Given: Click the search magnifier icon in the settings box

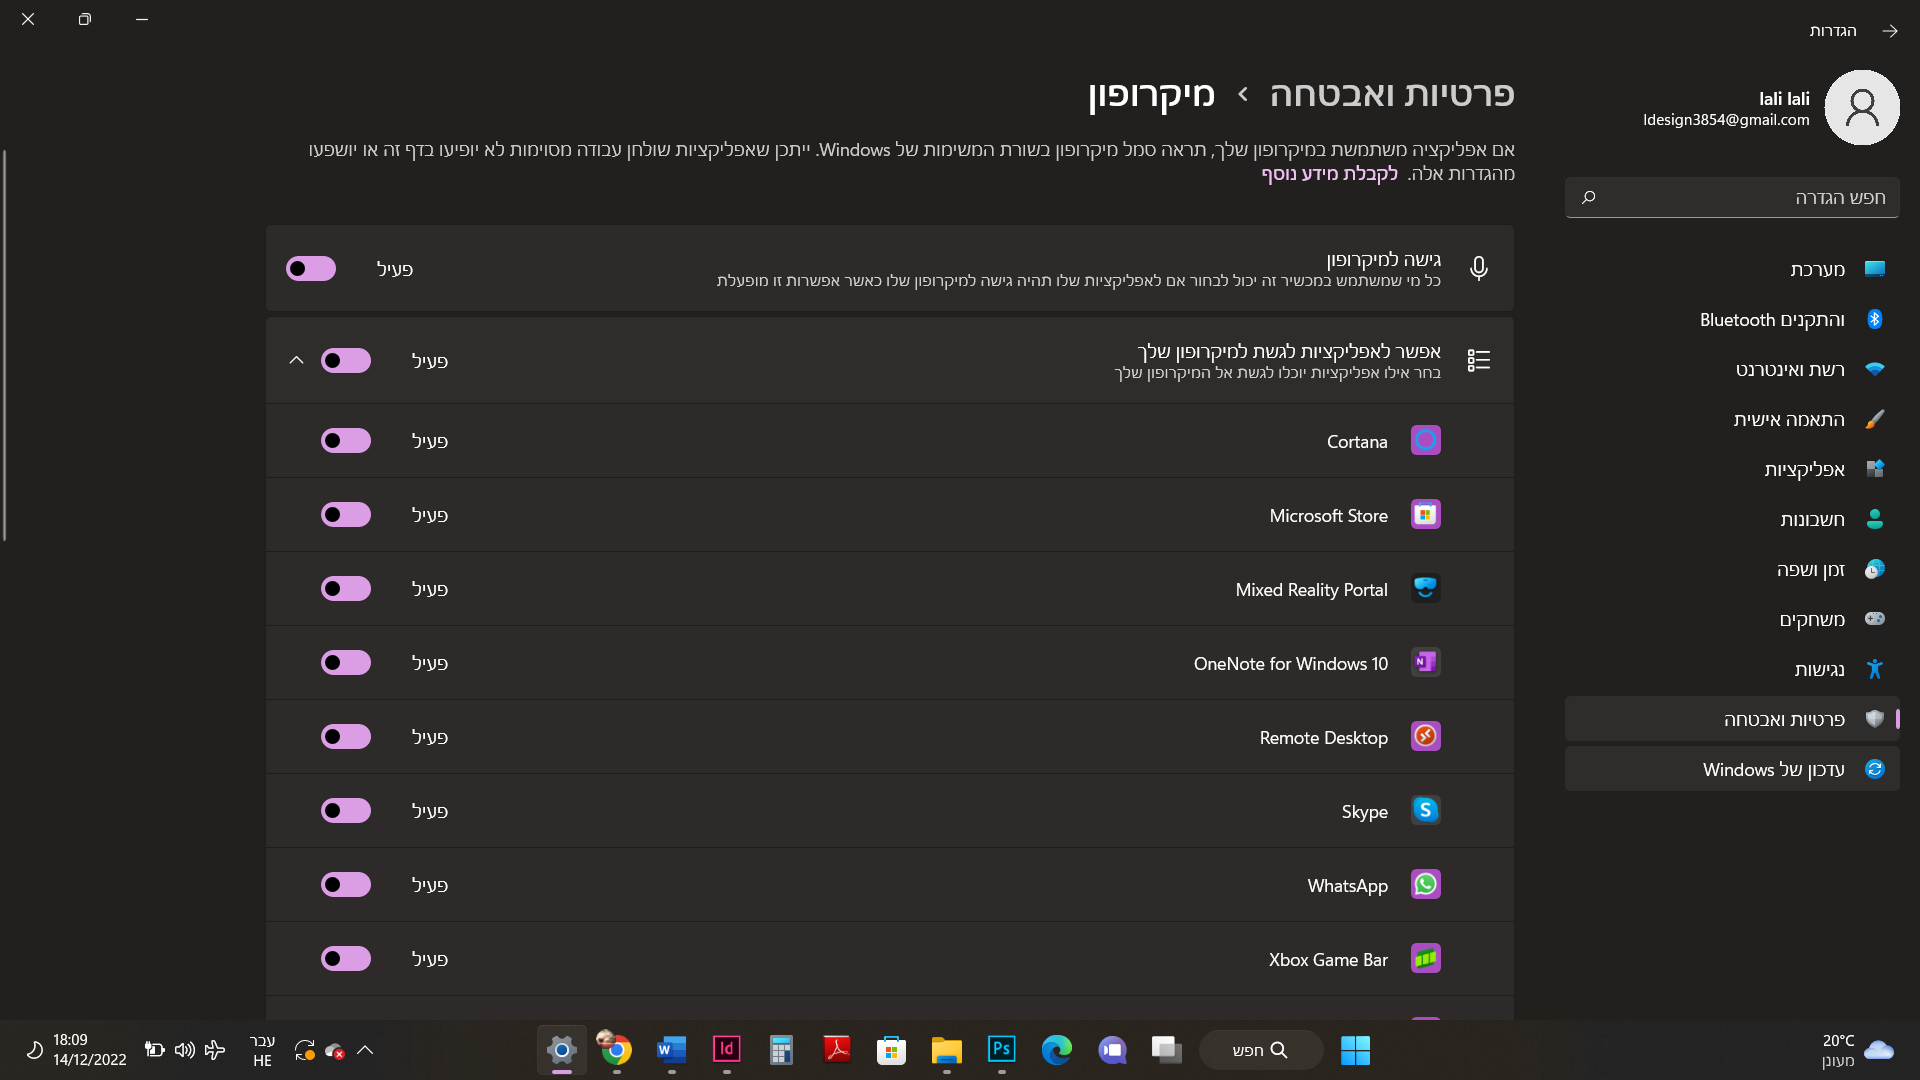Looking at the screenshot, I should (x=1588, y=197).
